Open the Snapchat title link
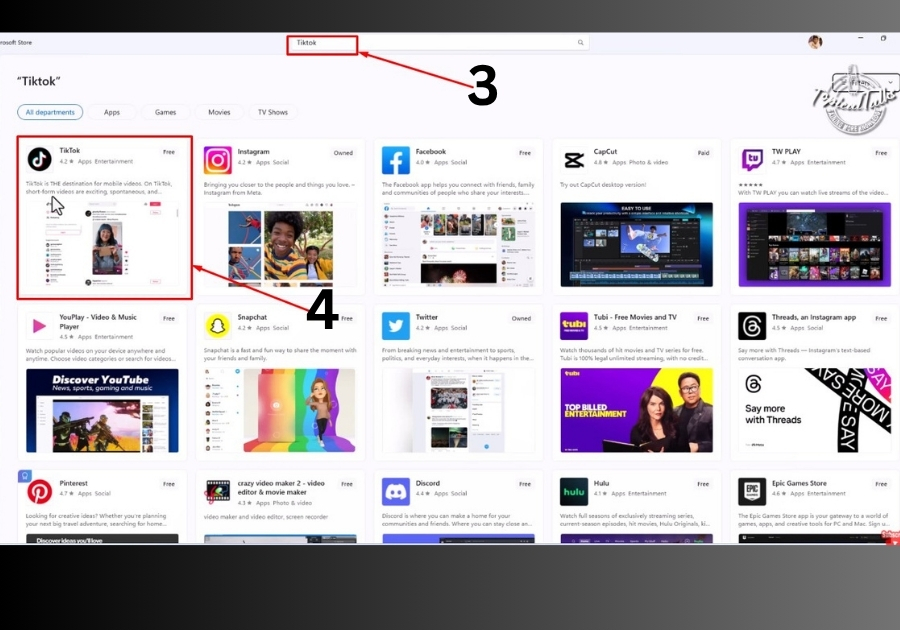Image resolution: width=900 pixels, height=630 pixels. (x=252, y=317)
